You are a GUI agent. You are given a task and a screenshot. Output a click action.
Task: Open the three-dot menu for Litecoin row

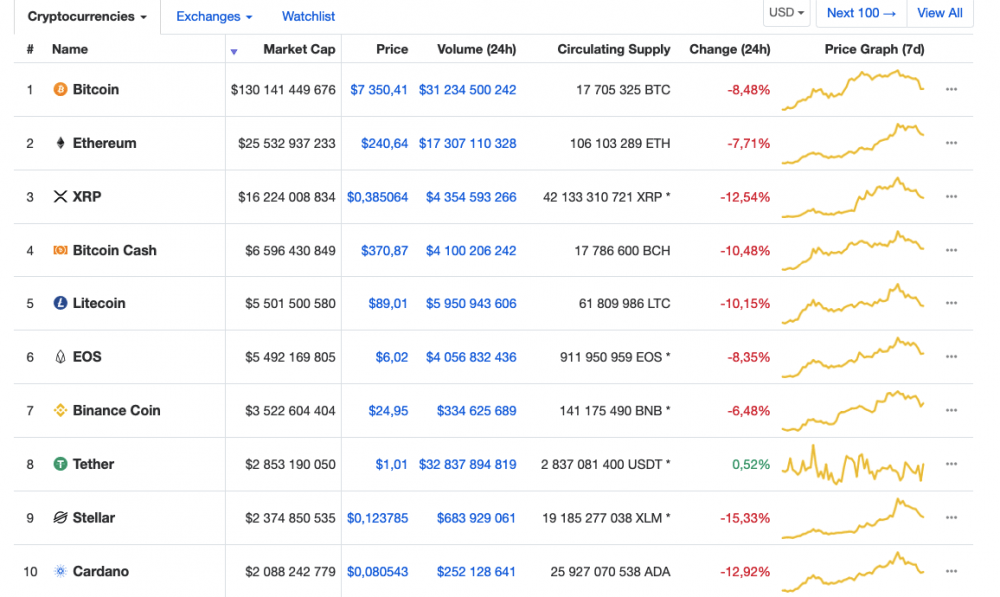point(952,303)
